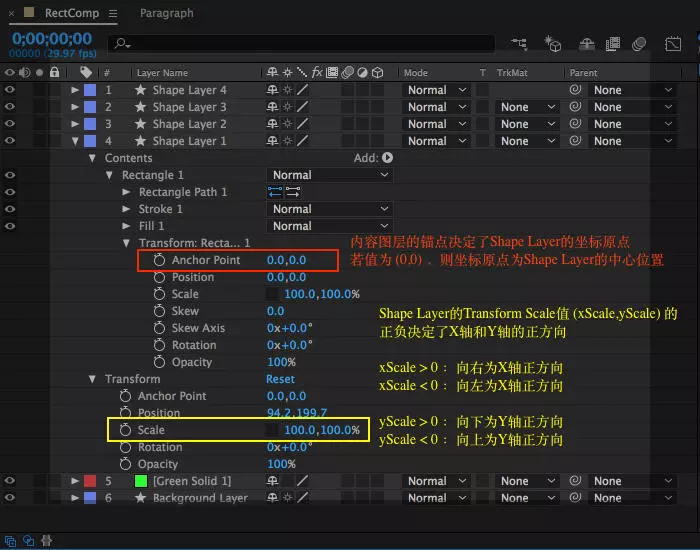This screenshot has height=550, width=700.
Task: Reset the layer Transform
Action: pos(280,379)
